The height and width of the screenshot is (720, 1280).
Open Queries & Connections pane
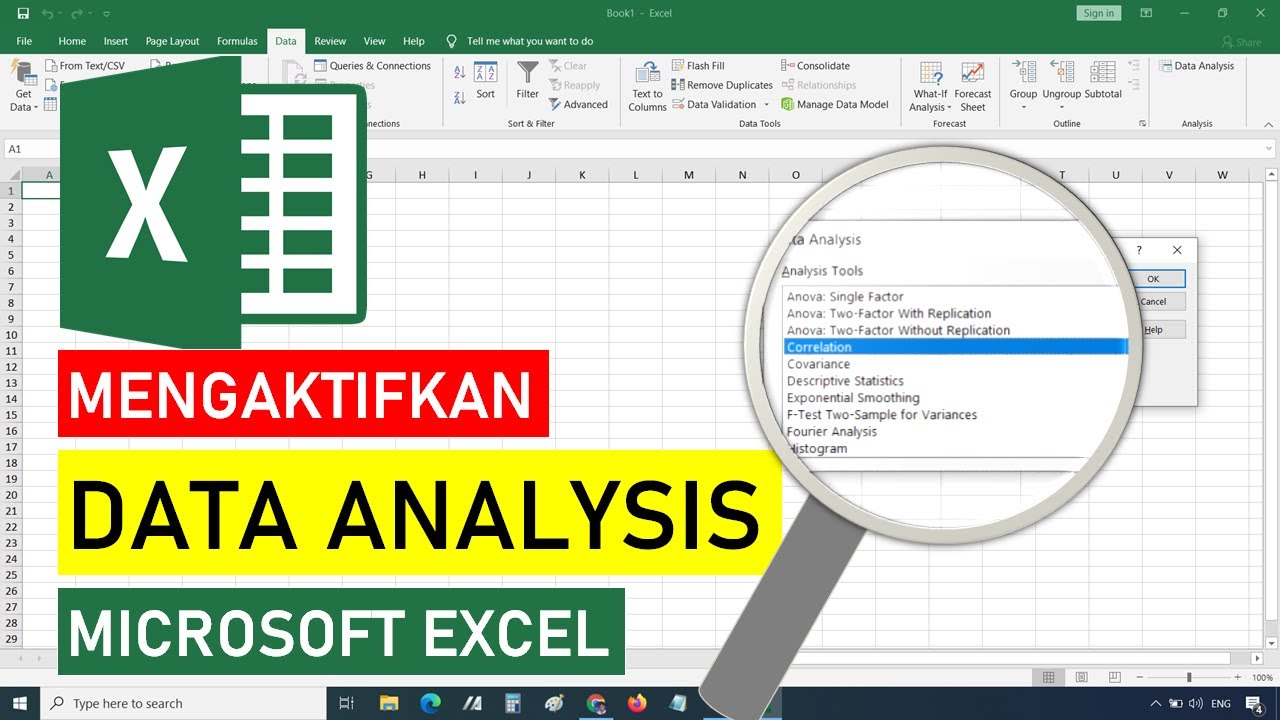tap(372, 66)
